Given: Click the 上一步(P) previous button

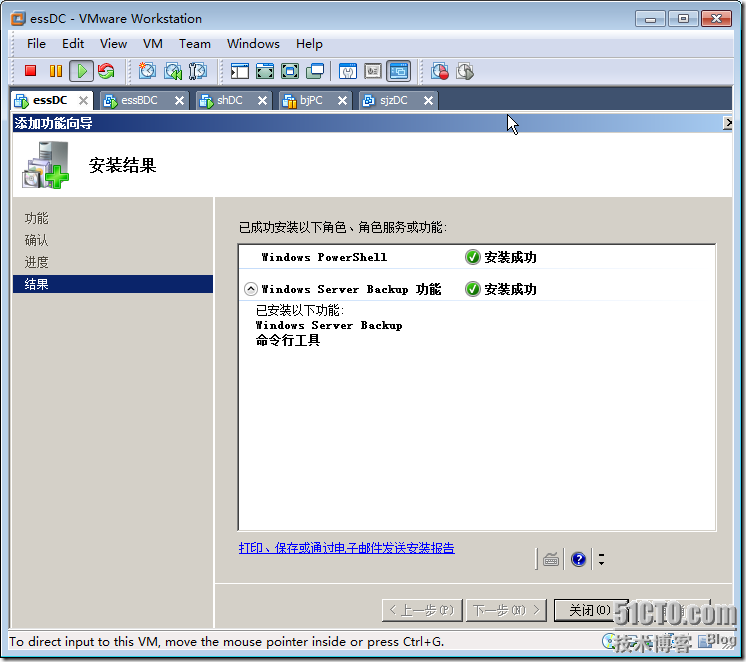Looking at the screenshot, I should 422,610.
